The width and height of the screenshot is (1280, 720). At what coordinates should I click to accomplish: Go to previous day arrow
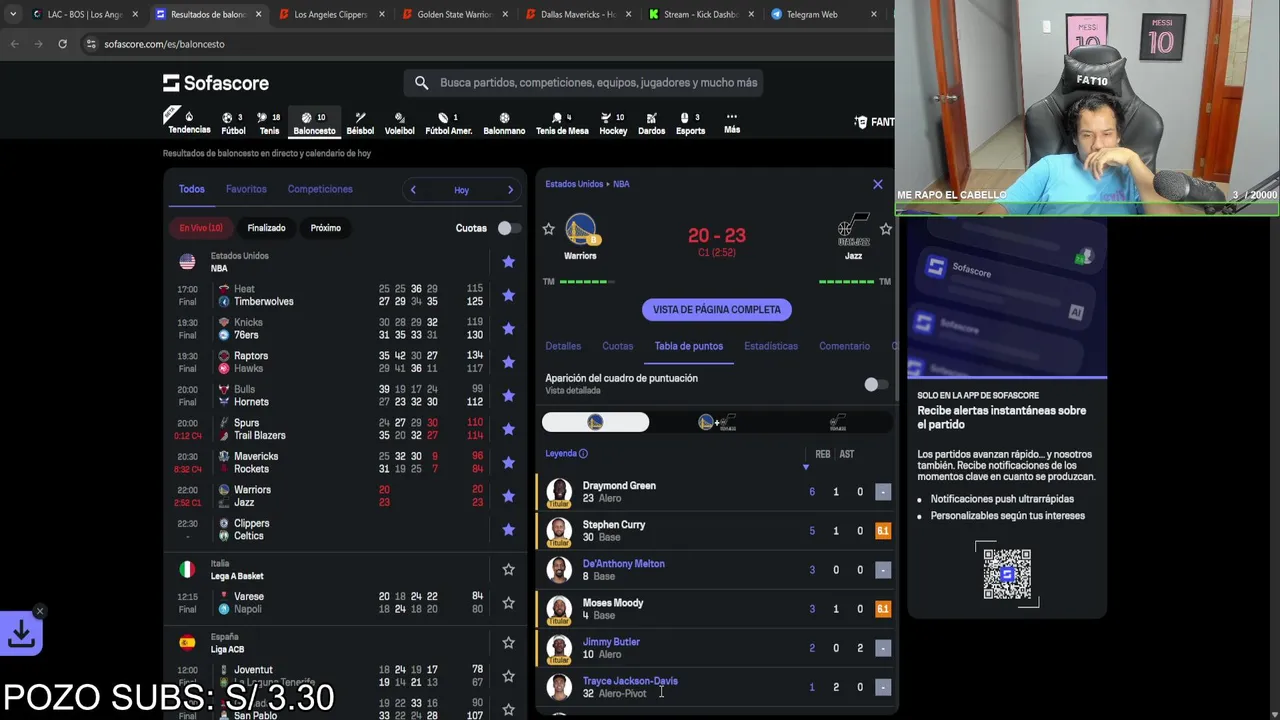[413, 190]
